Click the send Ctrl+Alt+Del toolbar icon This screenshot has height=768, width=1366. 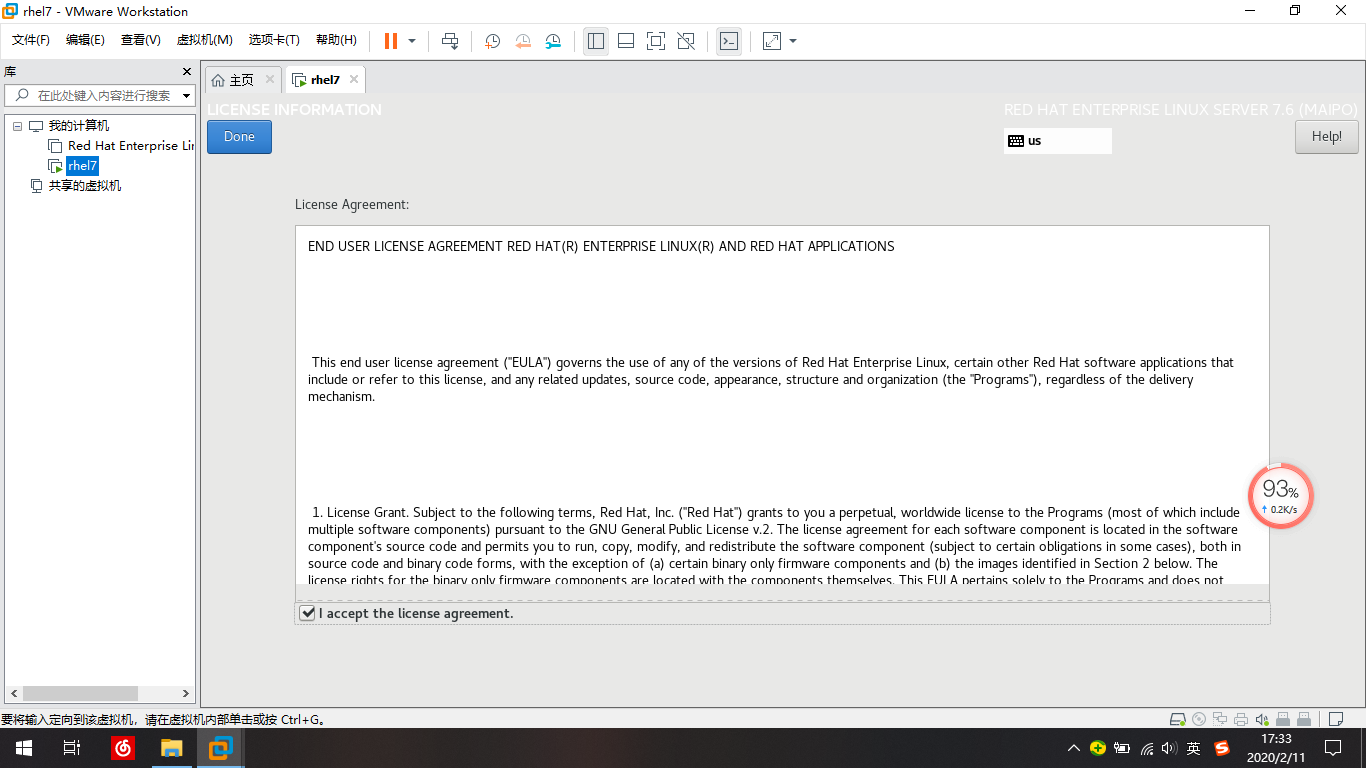[x=450, y=41]
